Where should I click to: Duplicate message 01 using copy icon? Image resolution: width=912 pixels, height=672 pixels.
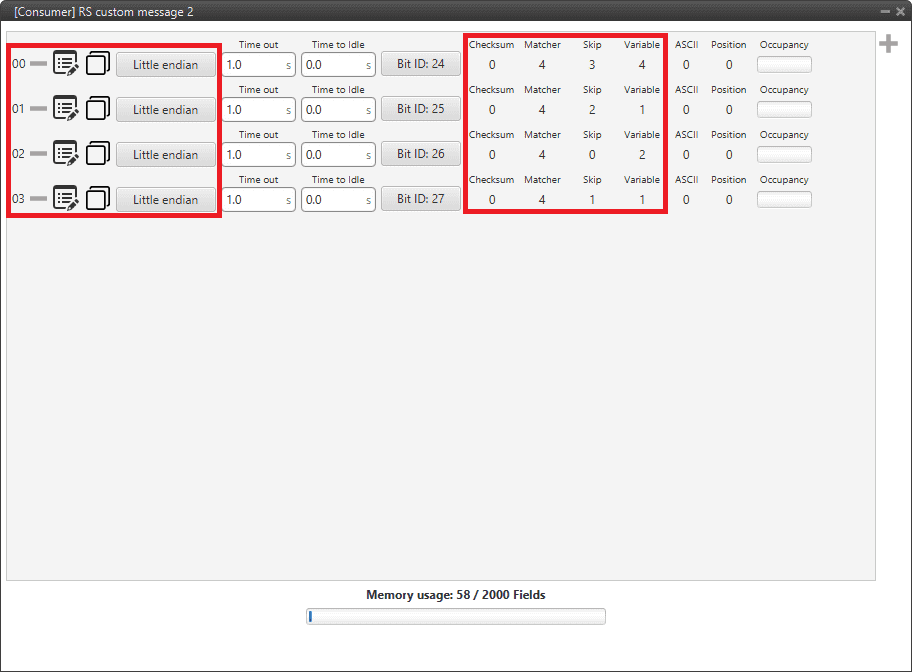[x=97, y=109]
